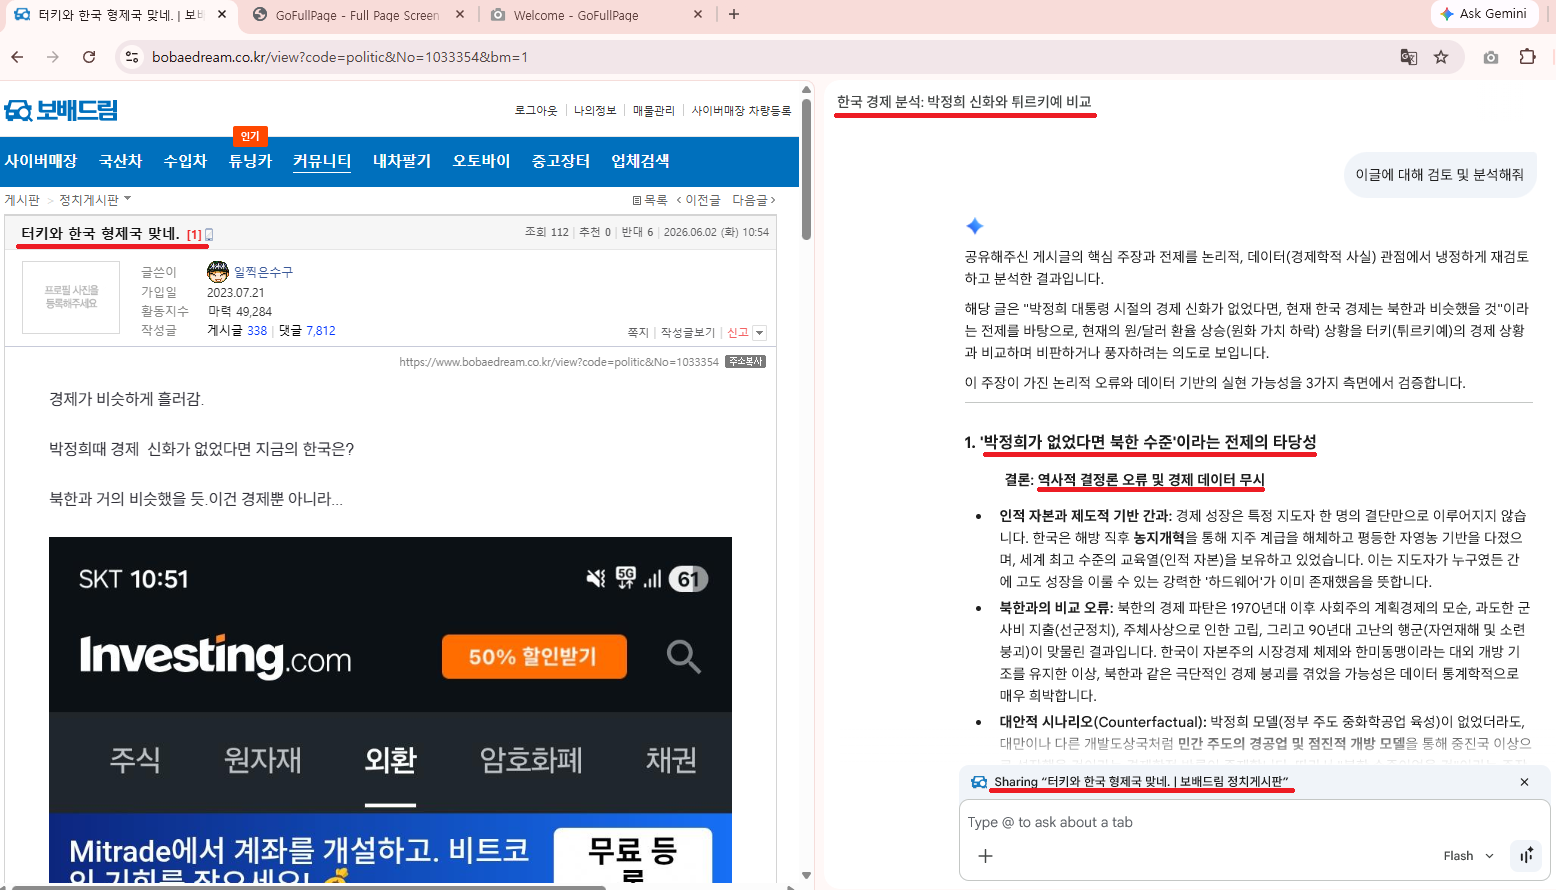Open 커뮤니티 menu
Screen dimensions: 1556x890
tap(322, 161)
